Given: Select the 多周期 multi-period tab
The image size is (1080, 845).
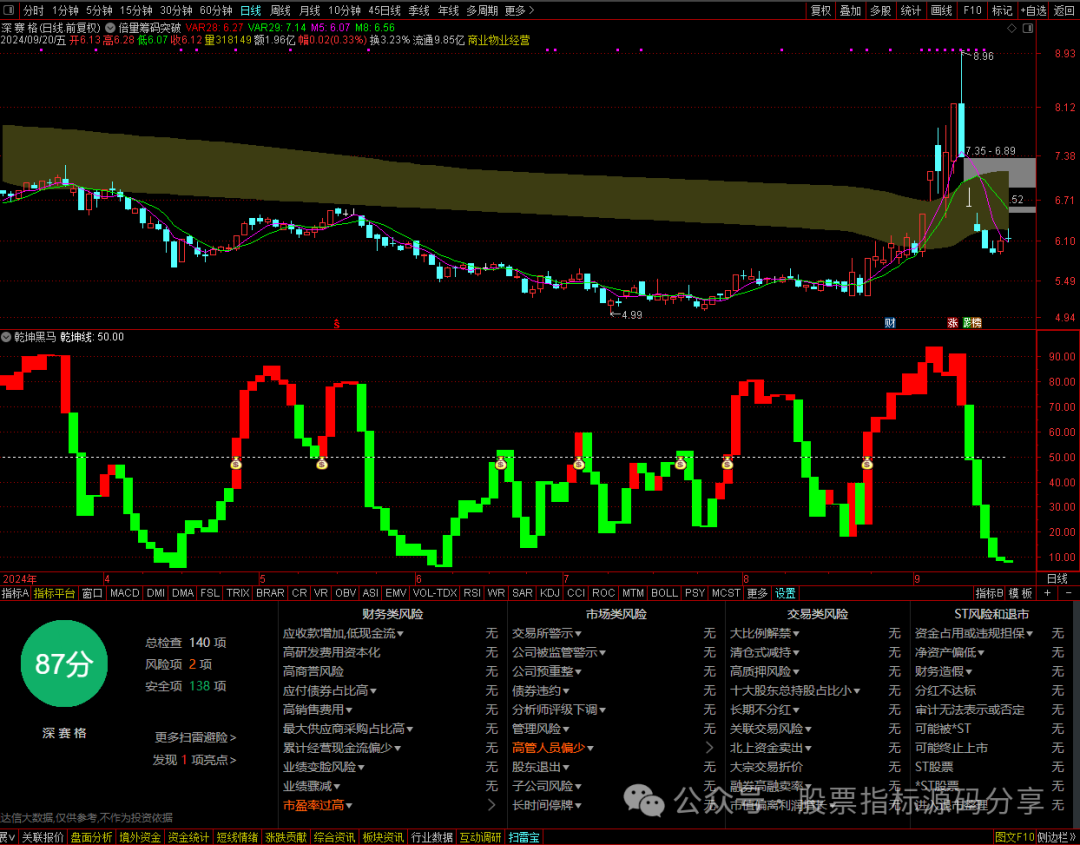Looking at the screenshot, I should pyautogui.click(x=481, y=10).
